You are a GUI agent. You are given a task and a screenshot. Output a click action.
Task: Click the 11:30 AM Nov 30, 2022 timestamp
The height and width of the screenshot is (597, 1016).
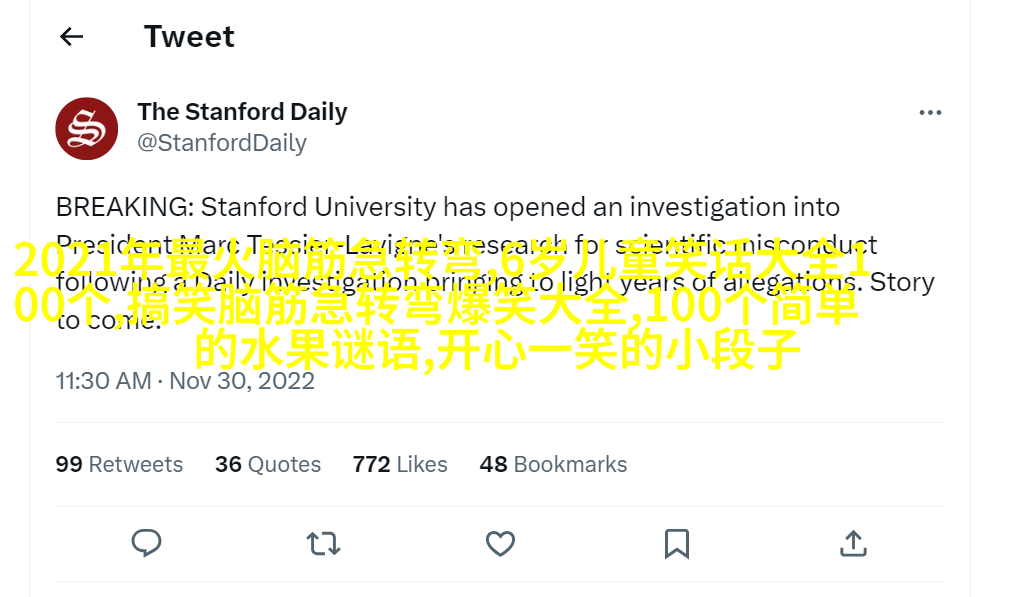(x=185, y=381)
